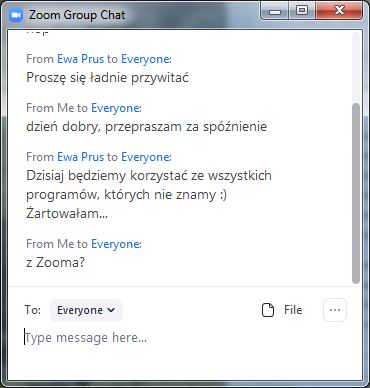The height and width of the screenshot is (388, 370).
Task: Click 'Everyone' link above 'dzień dobry' message
Action: click(116, 108)
